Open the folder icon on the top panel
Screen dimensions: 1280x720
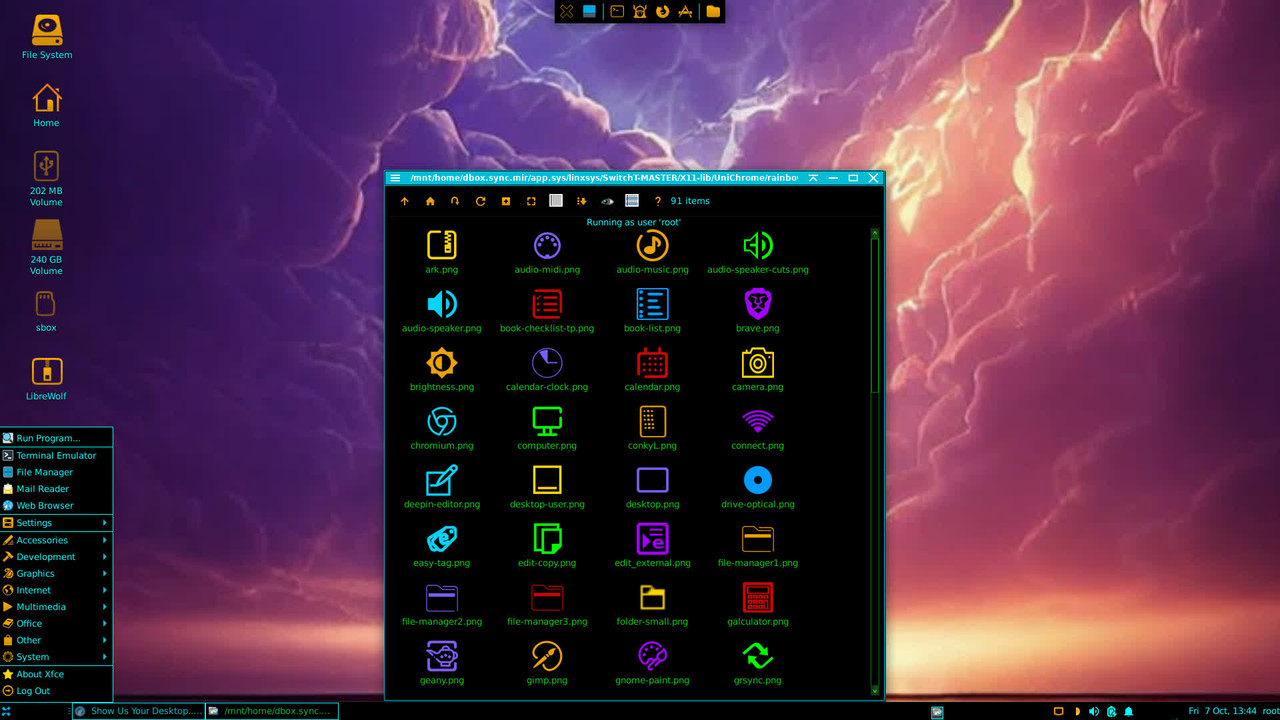click(x=713, y=11)
